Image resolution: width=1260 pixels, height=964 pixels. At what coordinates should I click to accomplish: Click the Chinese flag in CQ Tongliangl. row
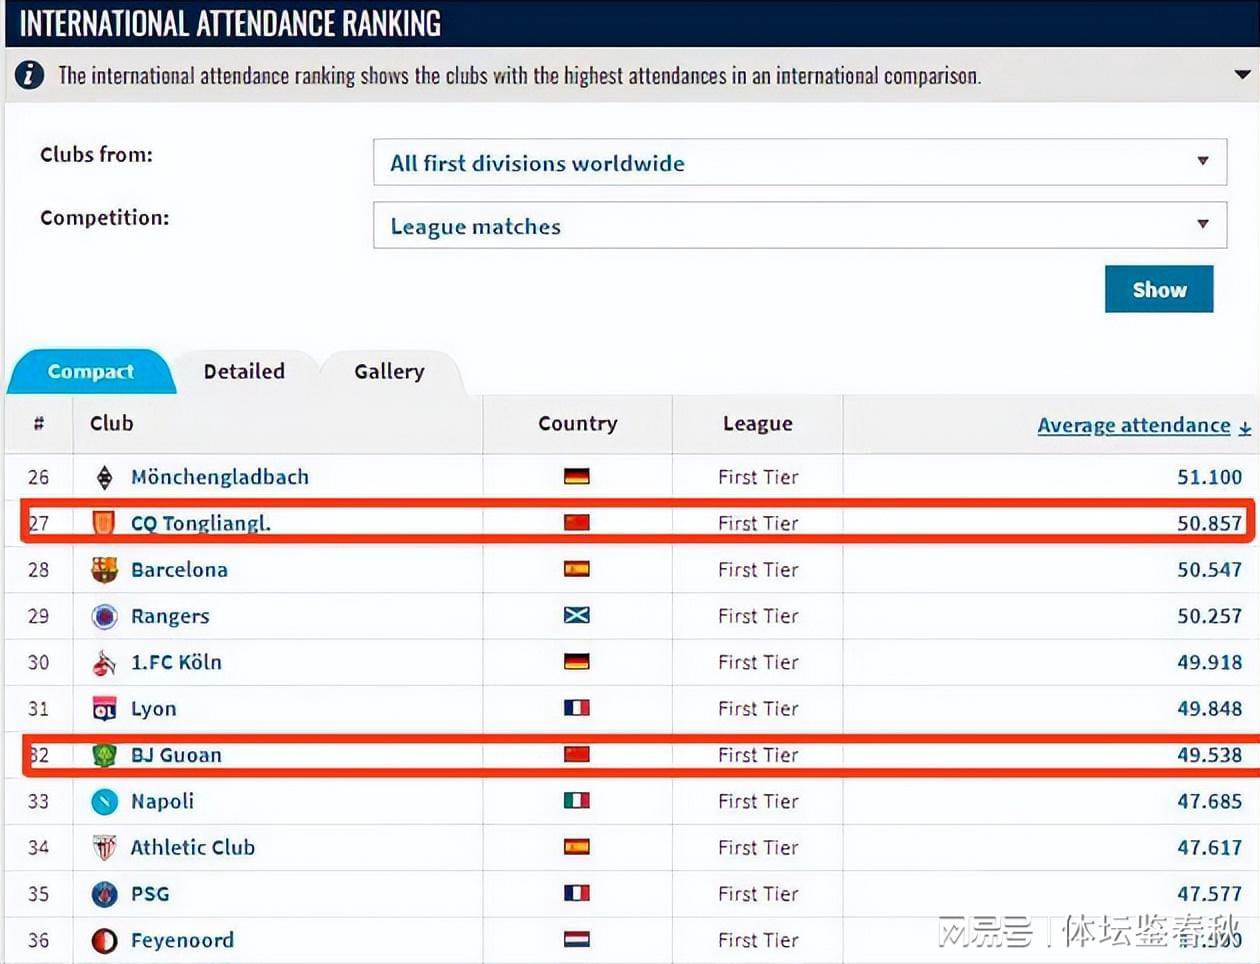[x=577, y=522]
